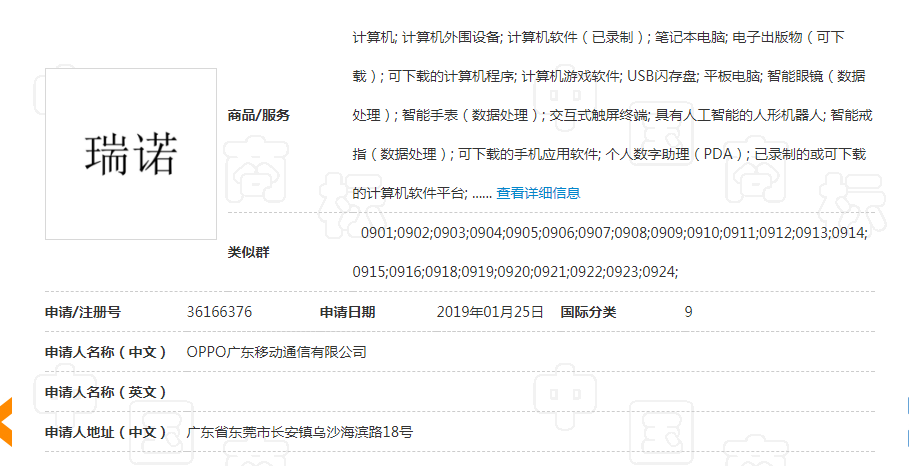Click similar group code 0901 list line
This screenshot has height=466, width=909.
pos(613,232)
